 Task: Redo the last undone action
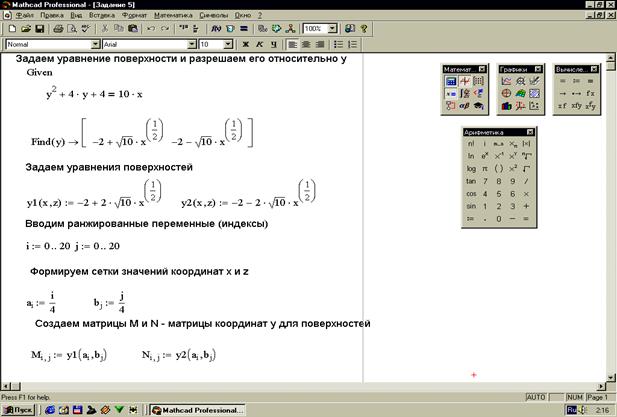pos(165,29)
